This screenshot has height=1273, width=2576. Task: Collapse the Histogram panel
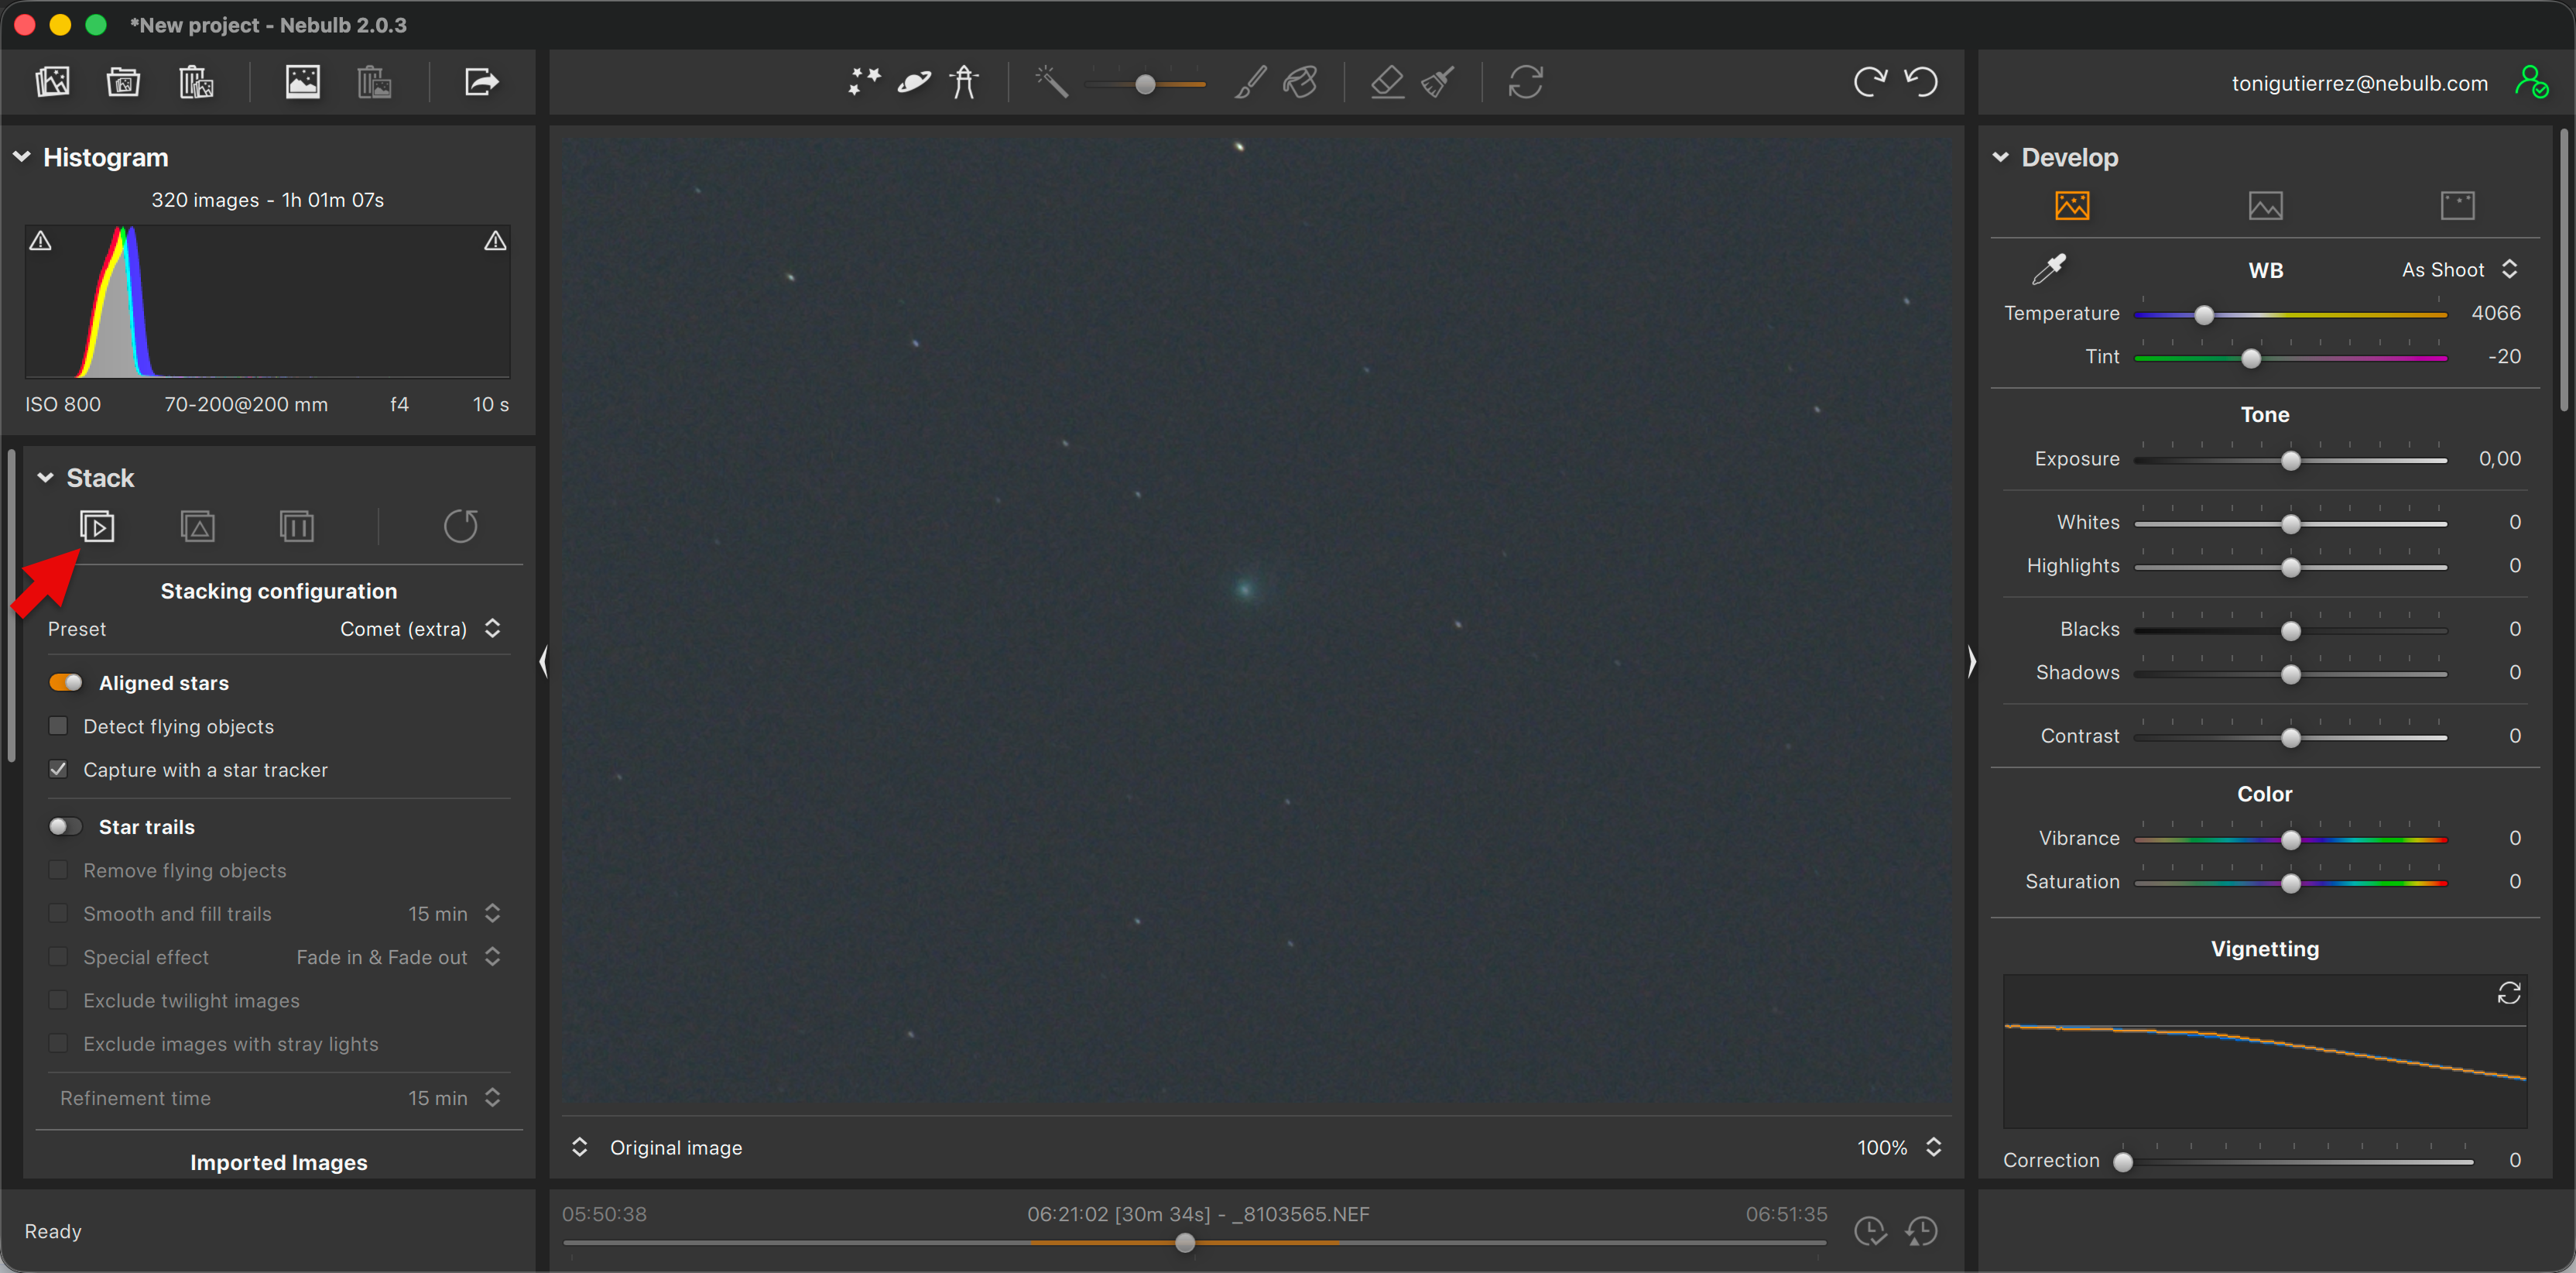pos(22,157)
